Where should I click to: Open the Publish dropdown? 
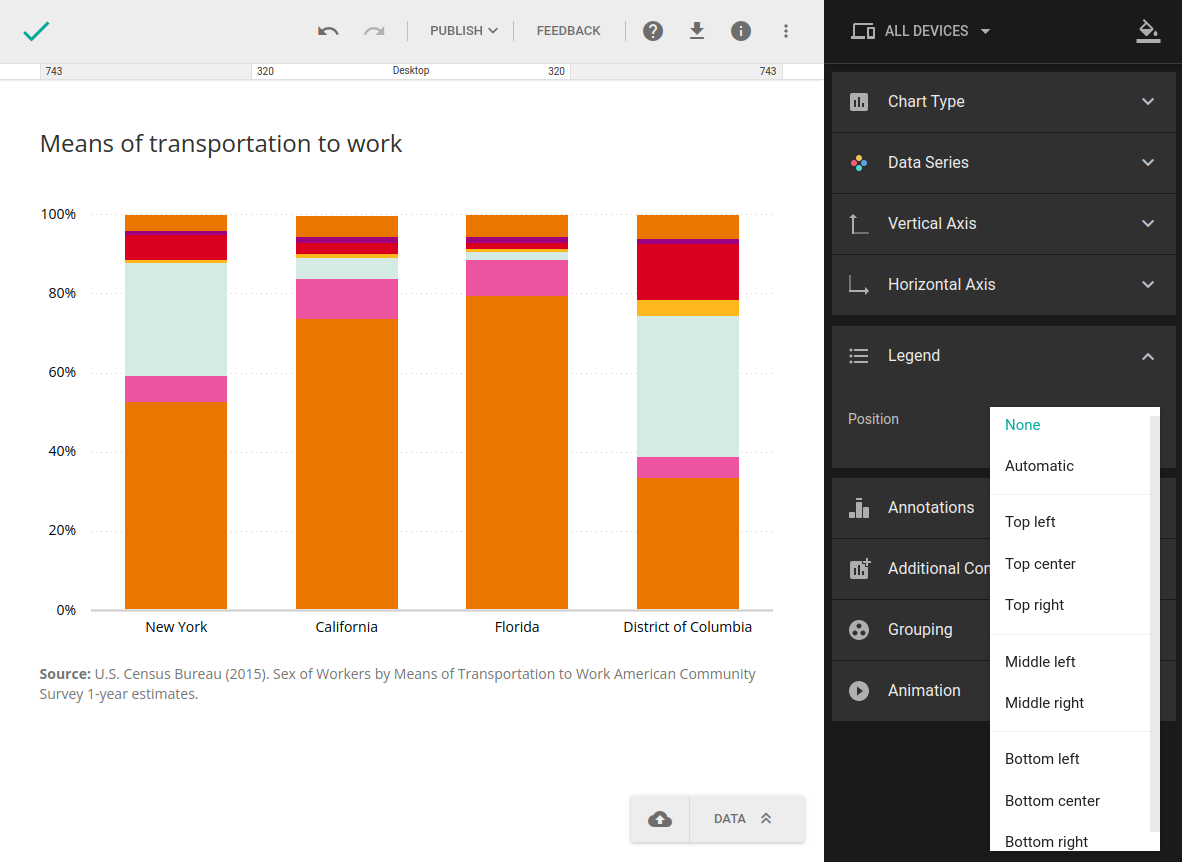point(463,31)
